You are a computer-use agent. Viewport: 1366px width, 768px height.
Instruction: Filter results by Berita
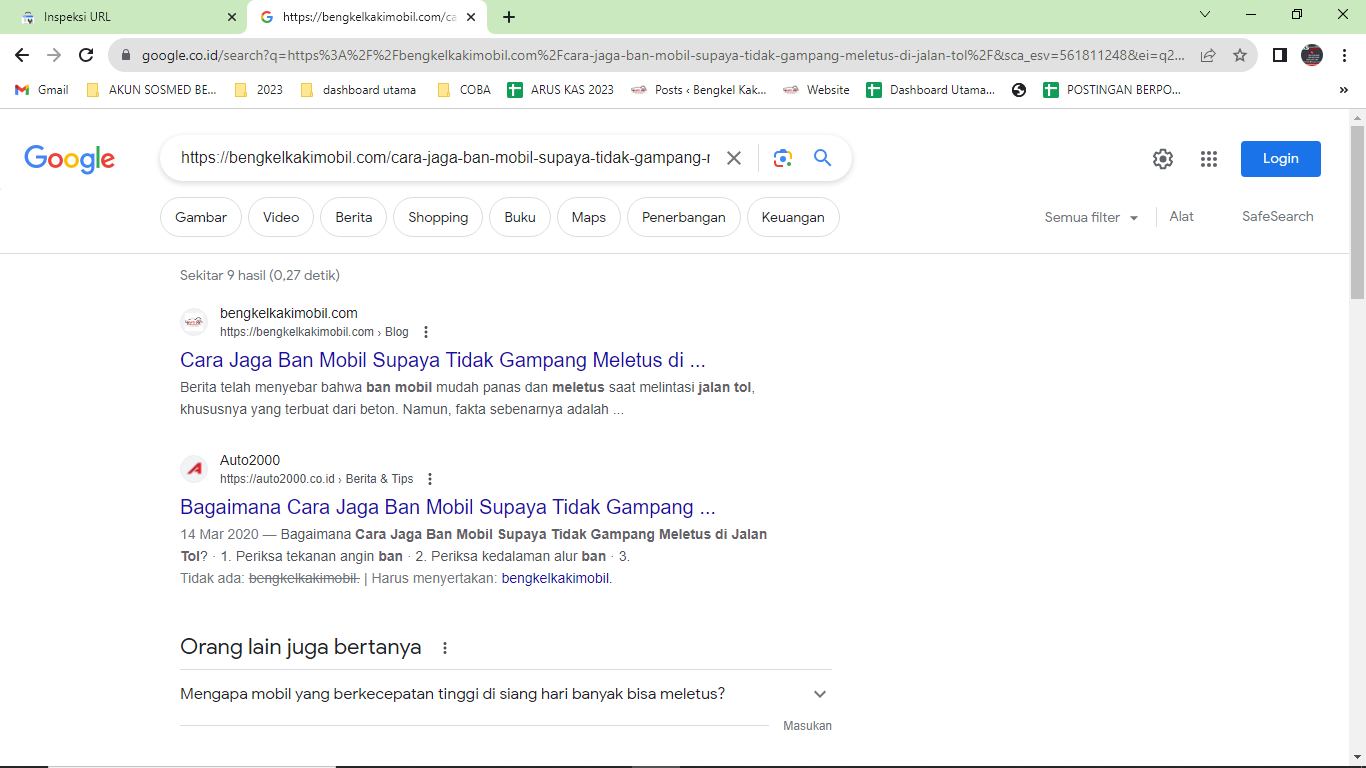point(354,217)
